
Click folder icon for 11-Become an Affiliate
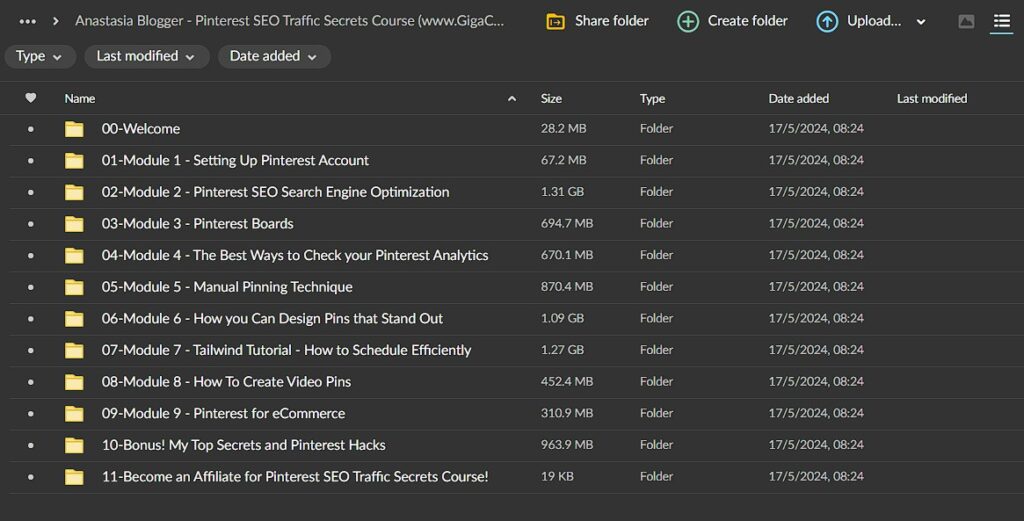tap(74, 477)
